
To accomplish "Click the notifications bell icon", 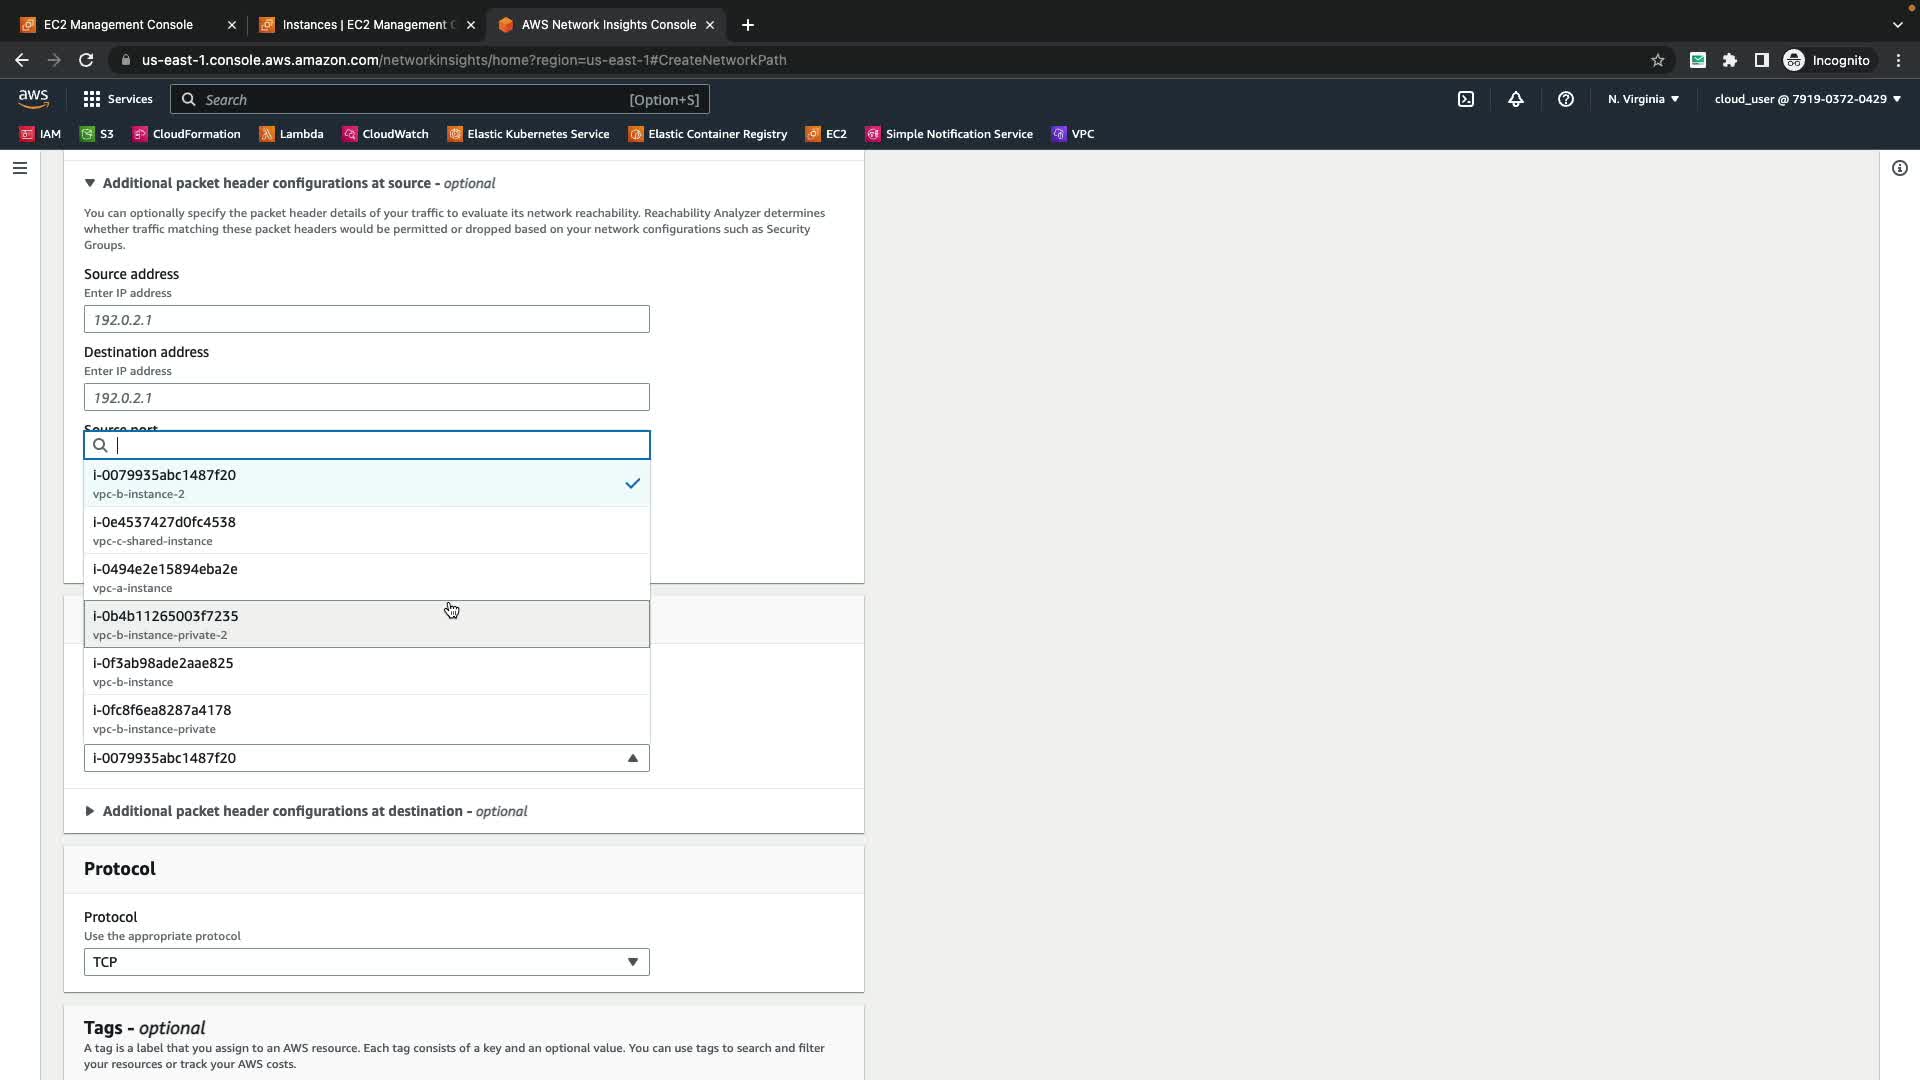I will [x=1515, y=99].
